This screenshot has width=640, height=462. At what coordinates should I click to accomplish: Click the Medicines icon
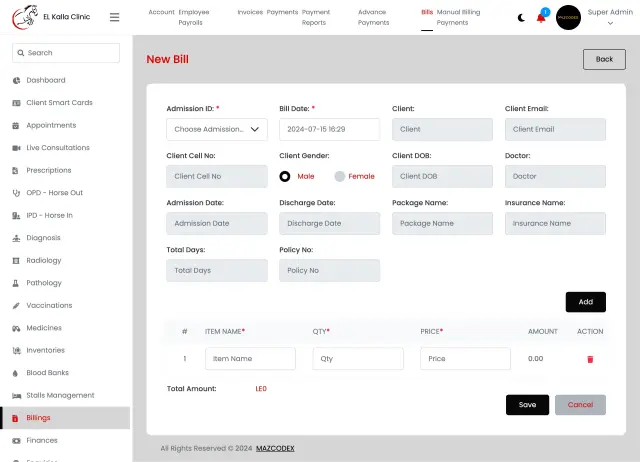point(16,328)
